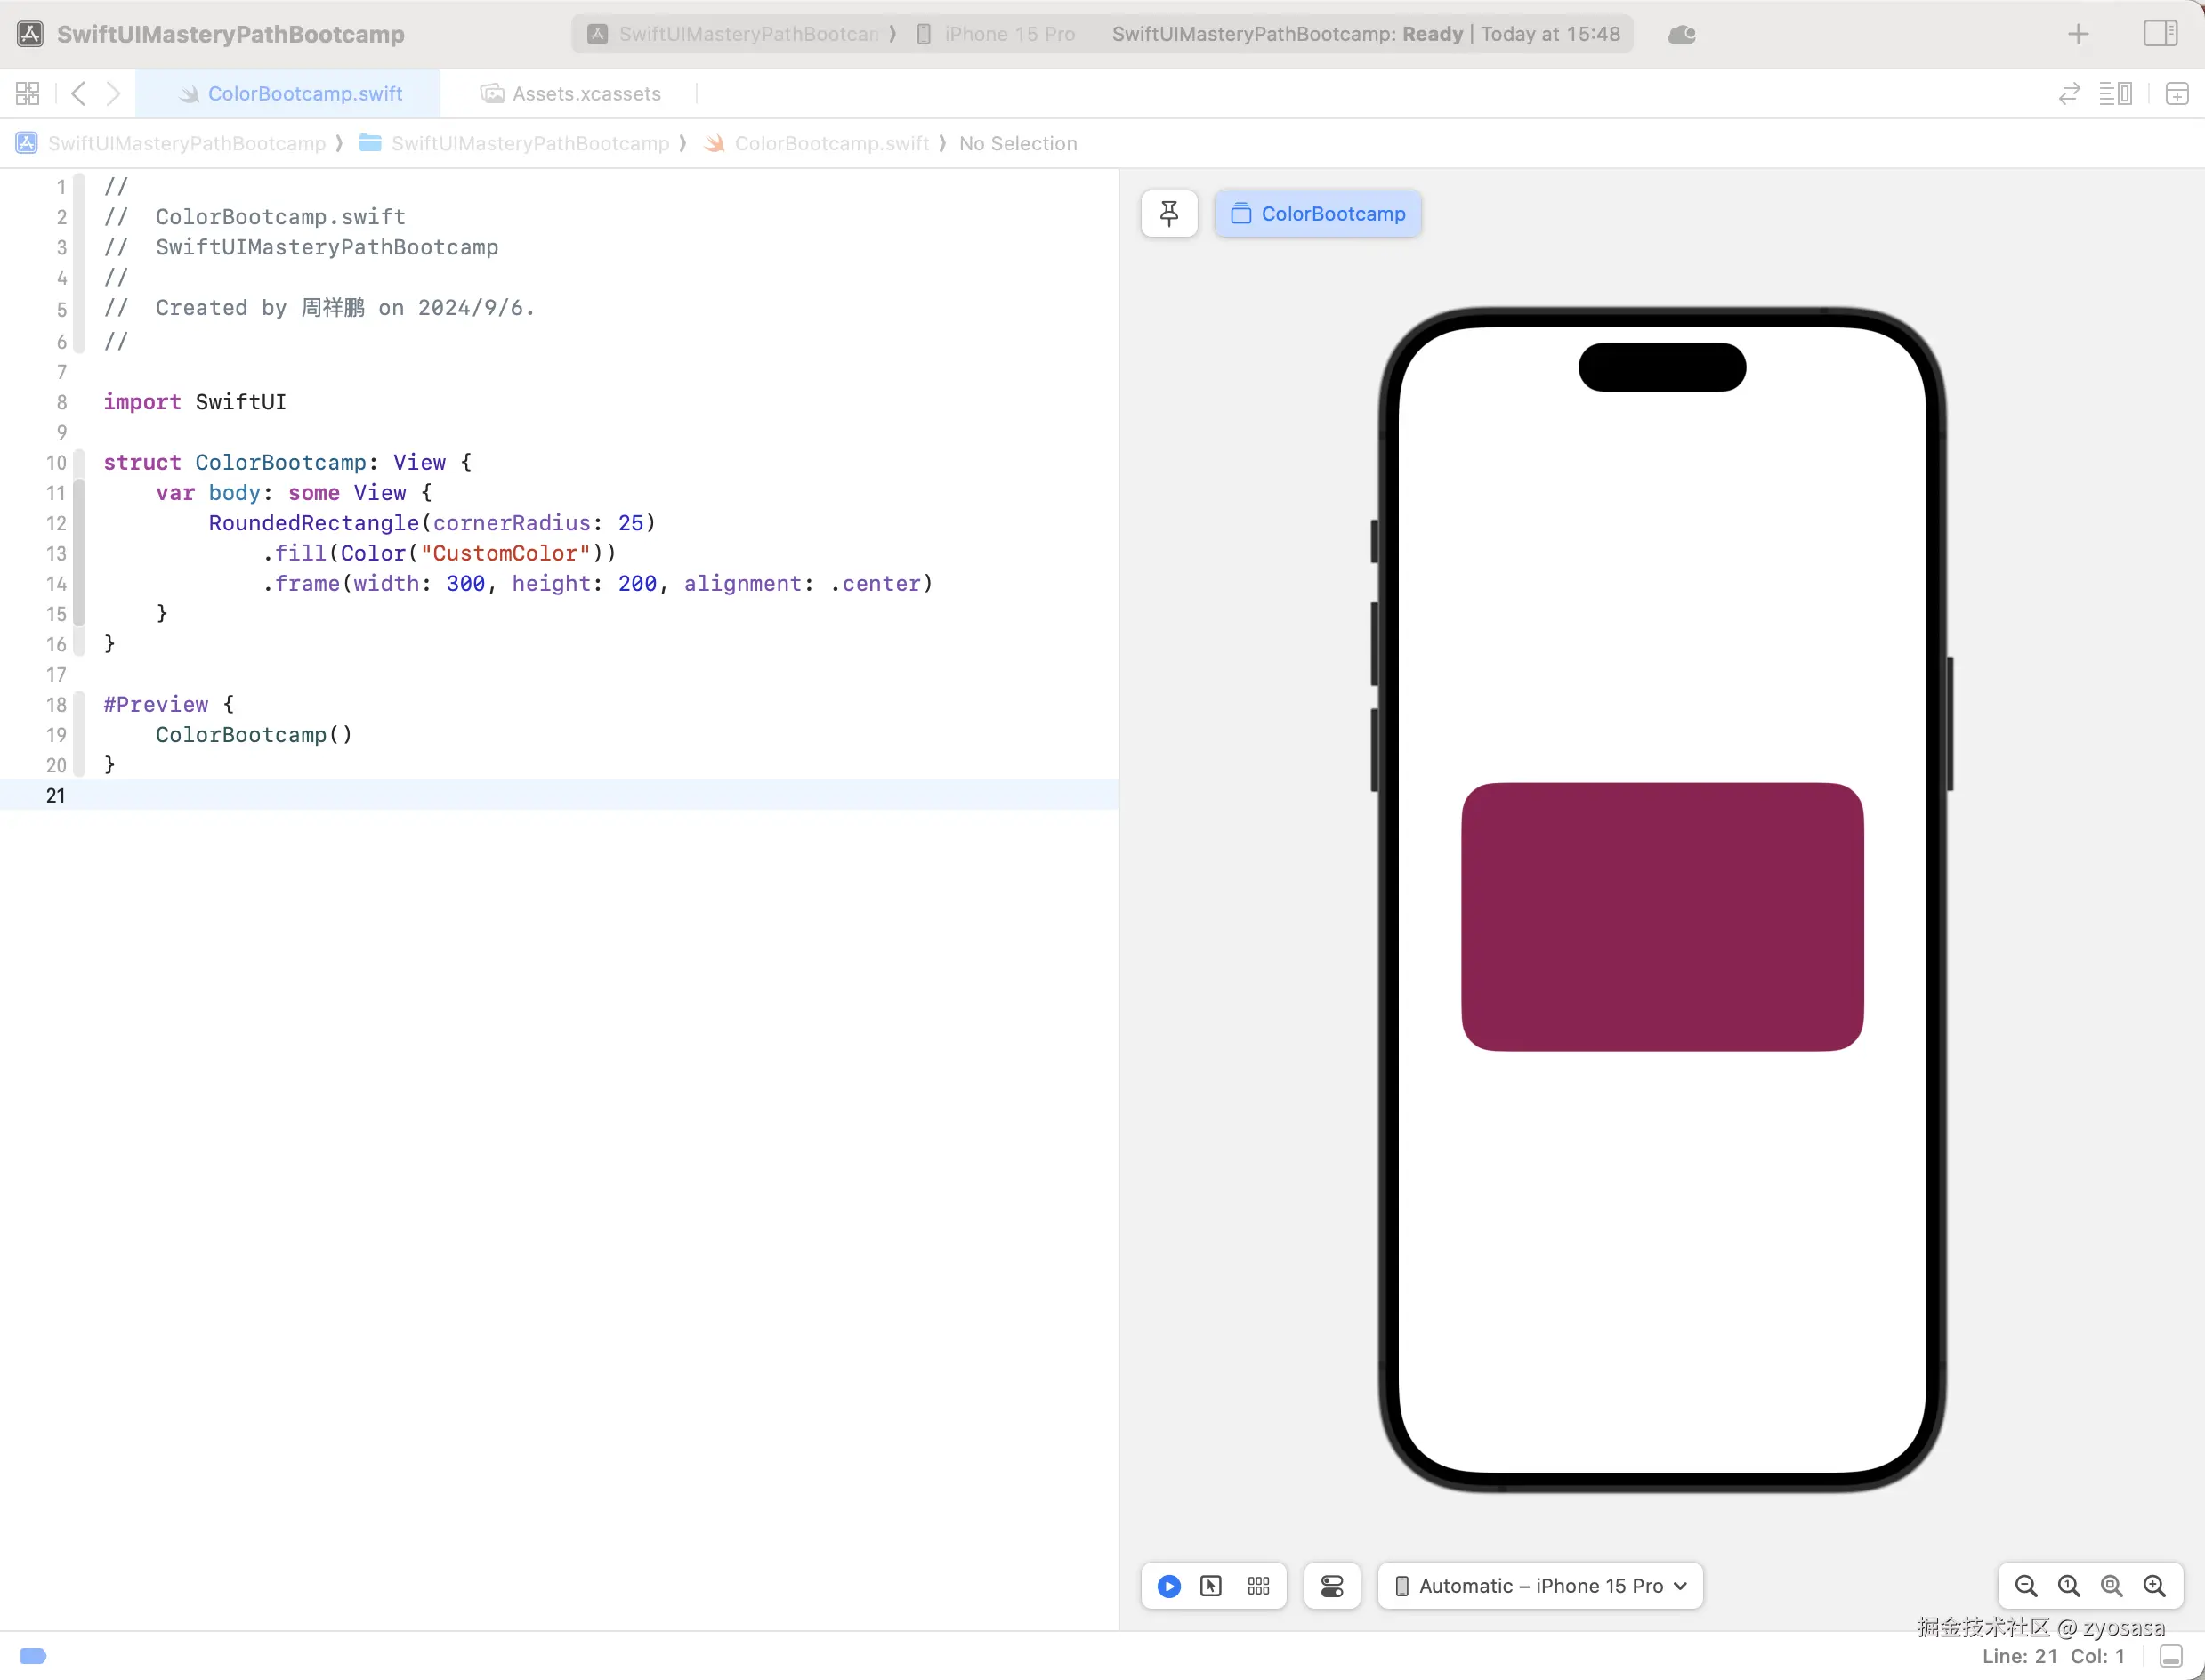Click the maroon rounded rectangle in preview

pyautogui.click(x=1662, y=916)
